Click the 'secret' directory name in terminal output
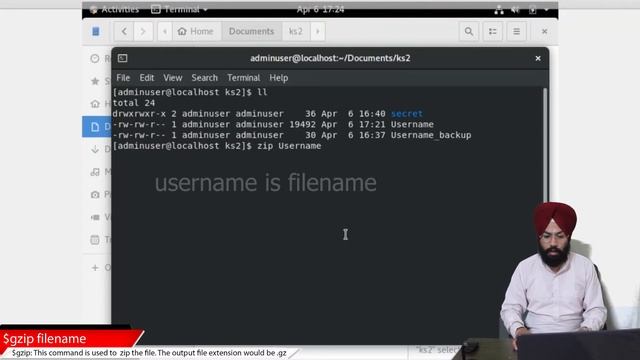The height and width of the screenshot is (360, 640). 407,114
